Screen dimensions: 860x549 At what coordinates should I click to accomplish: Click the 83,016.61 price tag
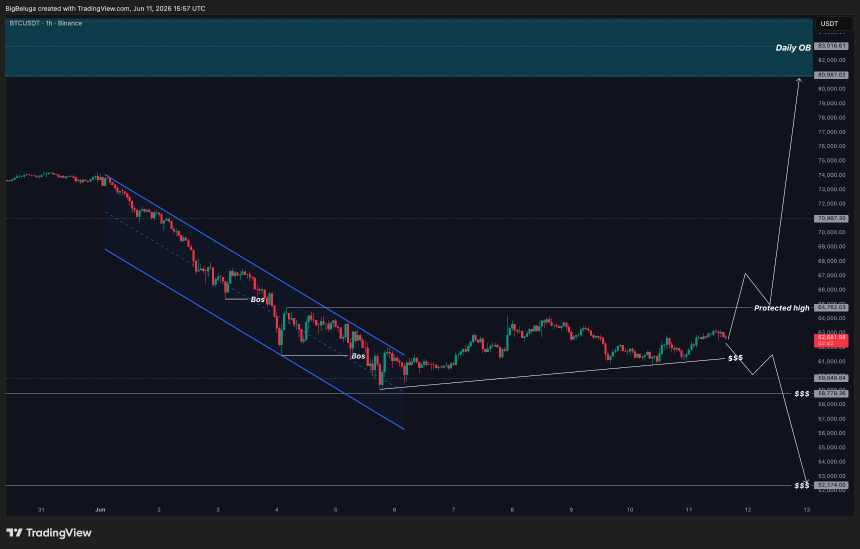click(x=831, y=46)
